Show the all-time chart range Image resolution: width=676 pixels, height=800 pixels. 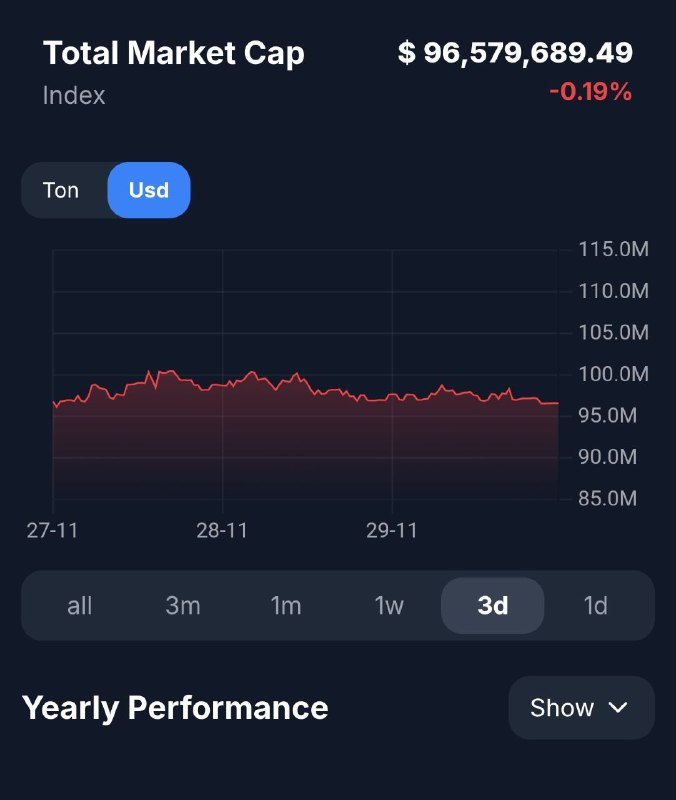click(80, 606)
